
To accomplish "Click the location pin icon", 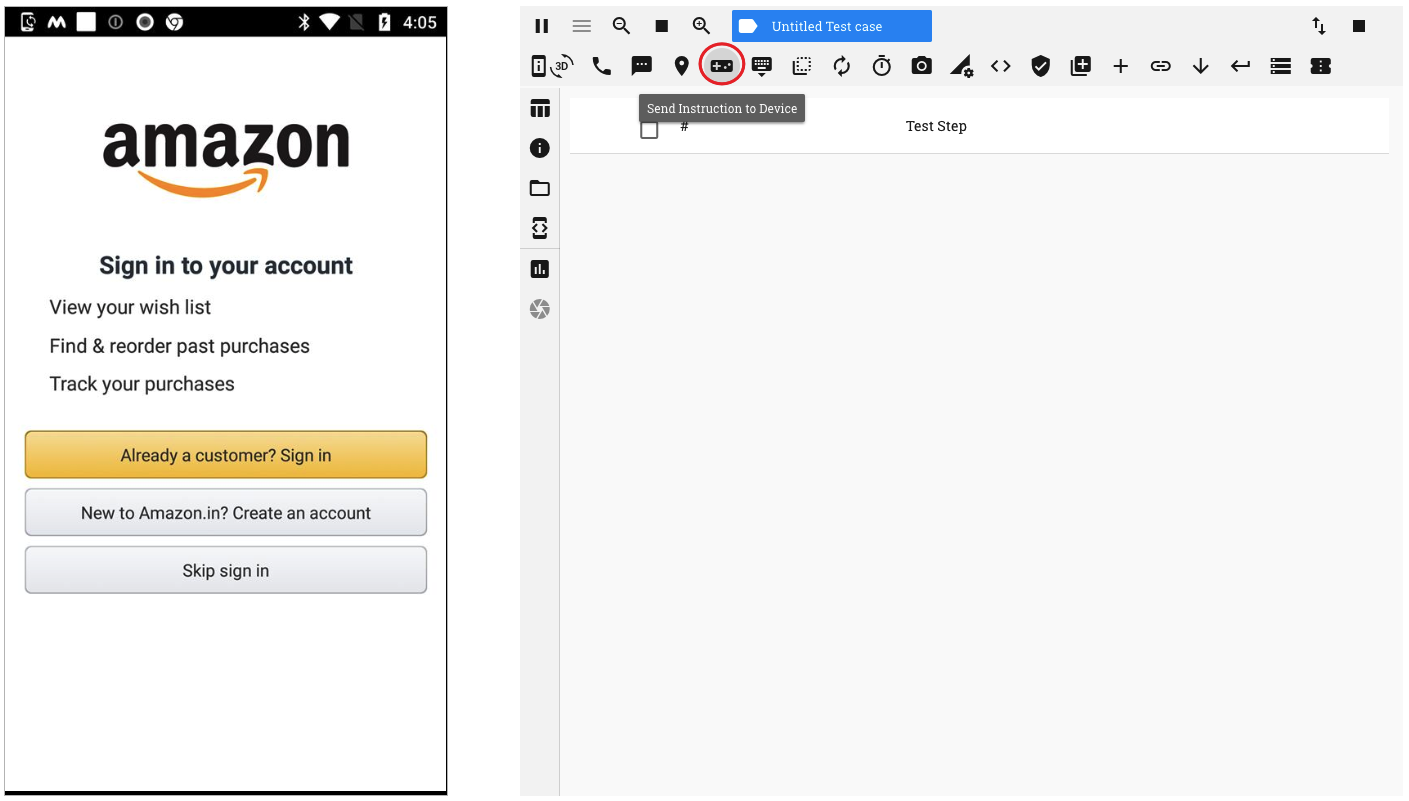I will point(681,66).
